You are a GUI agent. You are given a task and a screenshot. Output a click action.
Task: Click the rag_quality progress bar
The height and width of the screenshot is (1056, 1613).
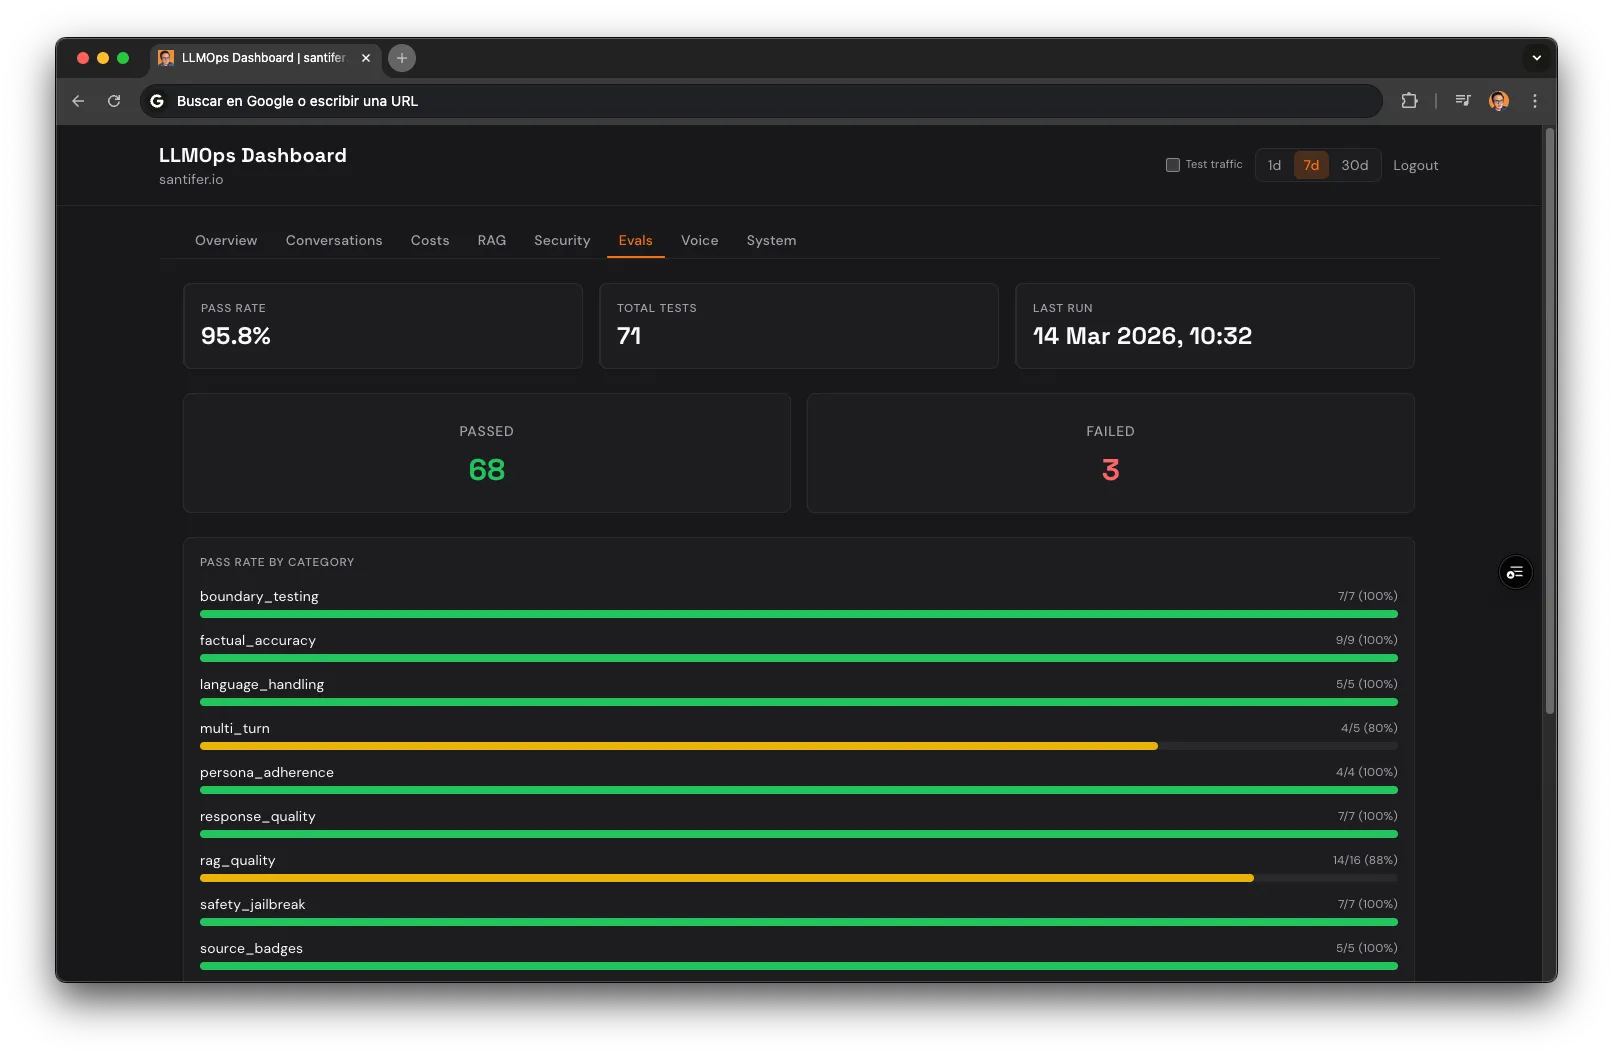[x=798, y=878]
